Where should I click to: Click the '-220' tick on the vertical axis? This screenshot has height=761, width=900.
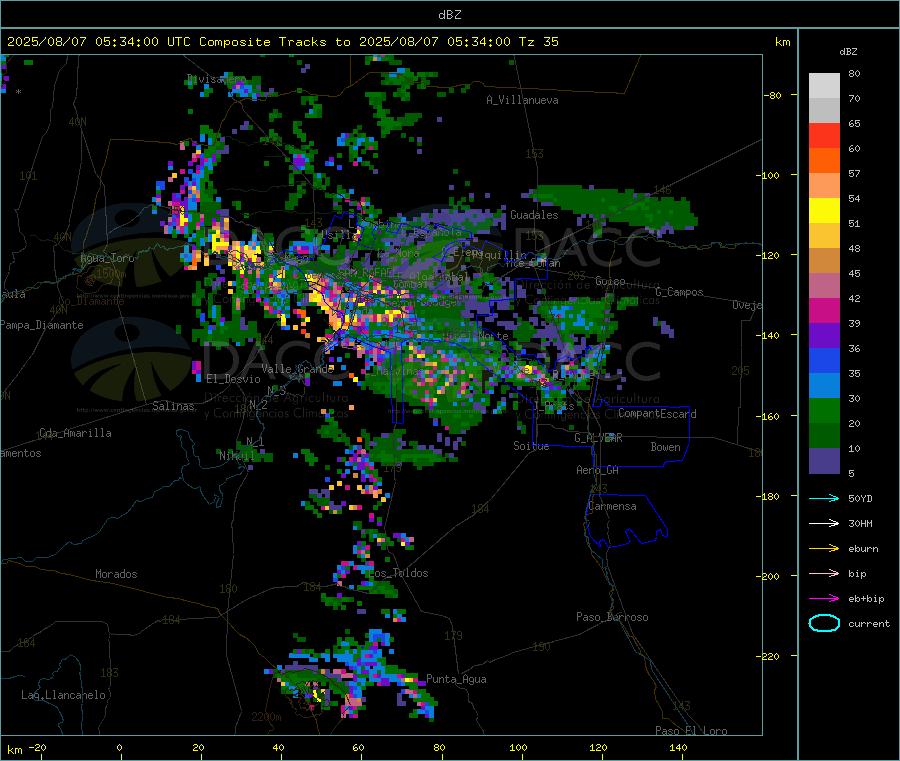coord(768,657)
